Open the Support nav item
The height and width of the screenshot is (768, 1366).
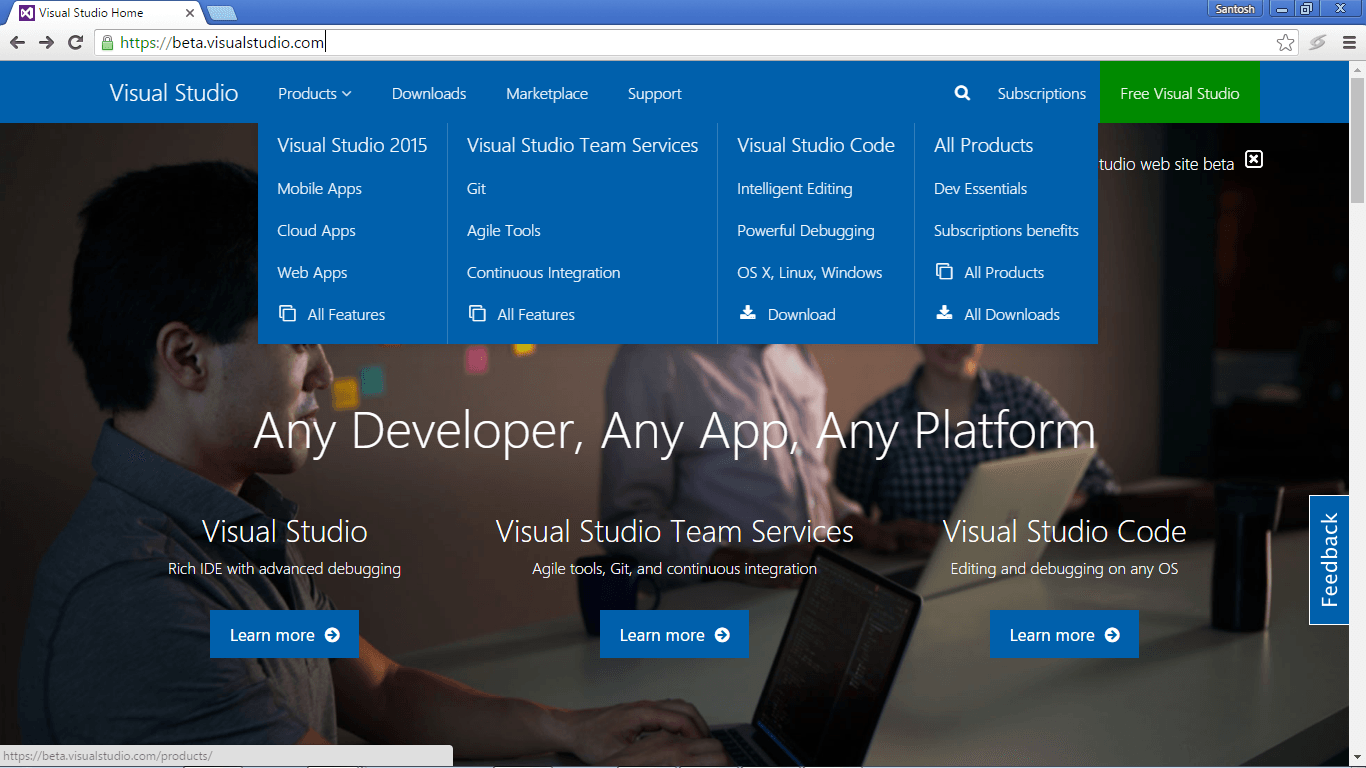click(655, 93)
